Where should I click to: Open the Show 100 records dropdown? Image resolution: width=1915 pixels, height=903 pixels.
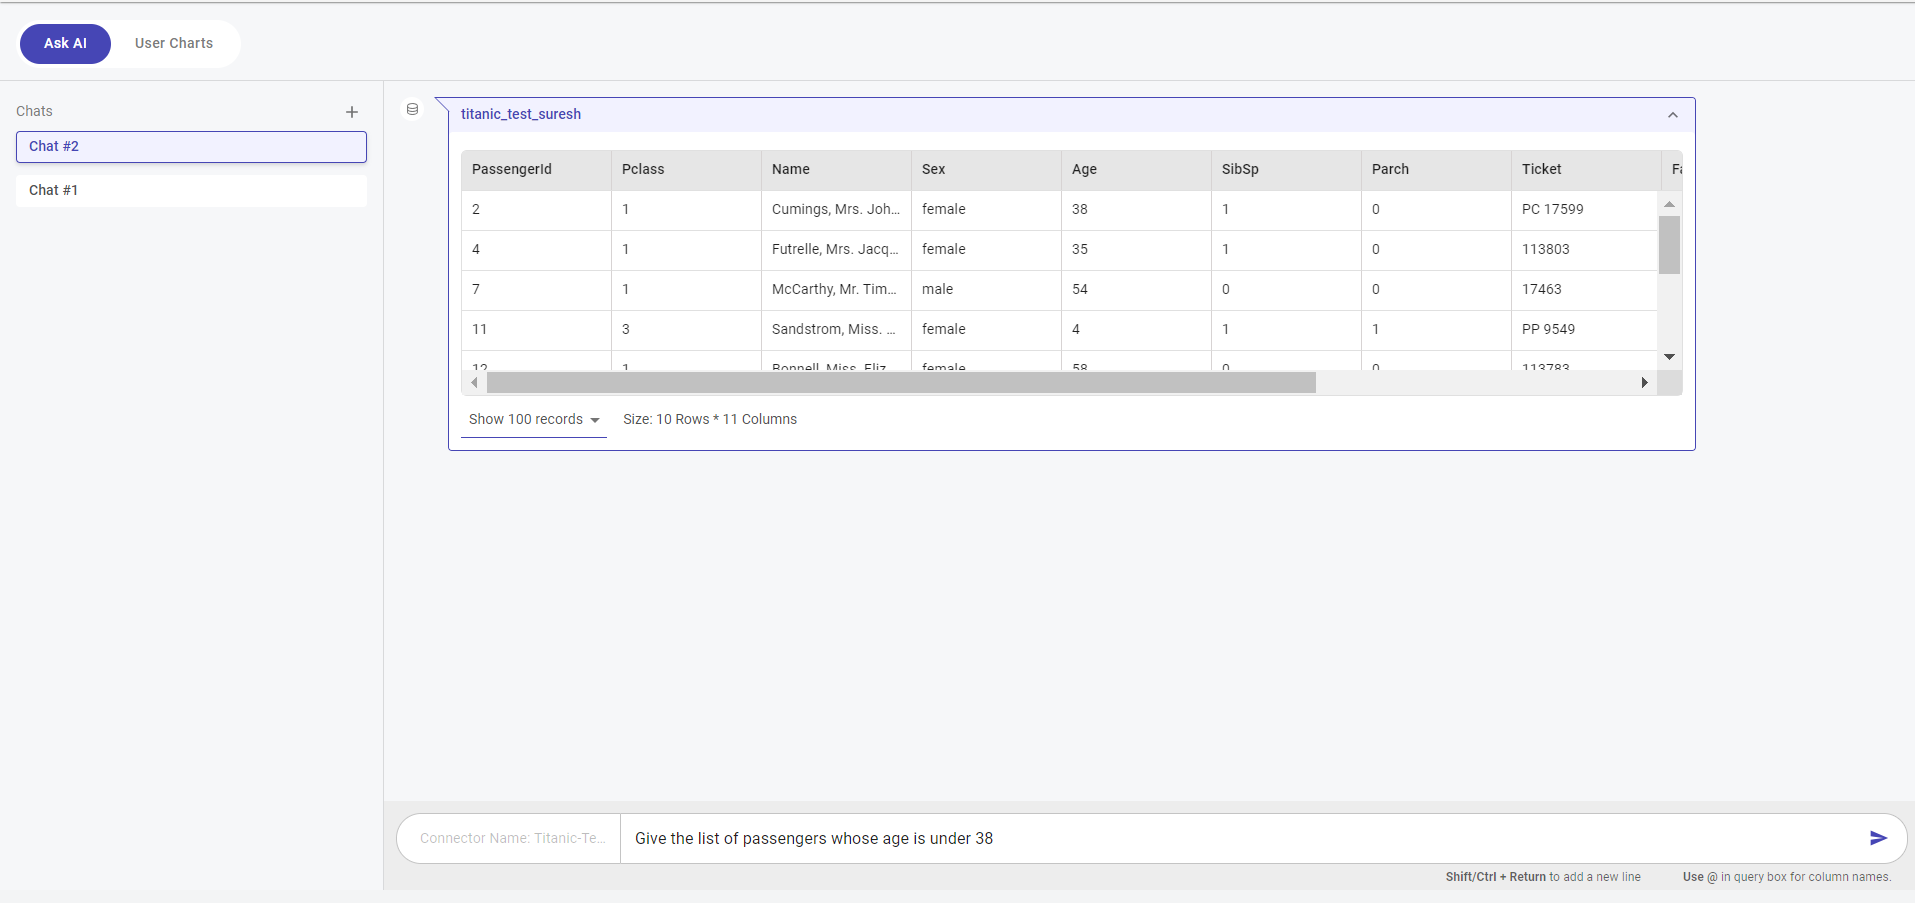[x=533, y=420]
